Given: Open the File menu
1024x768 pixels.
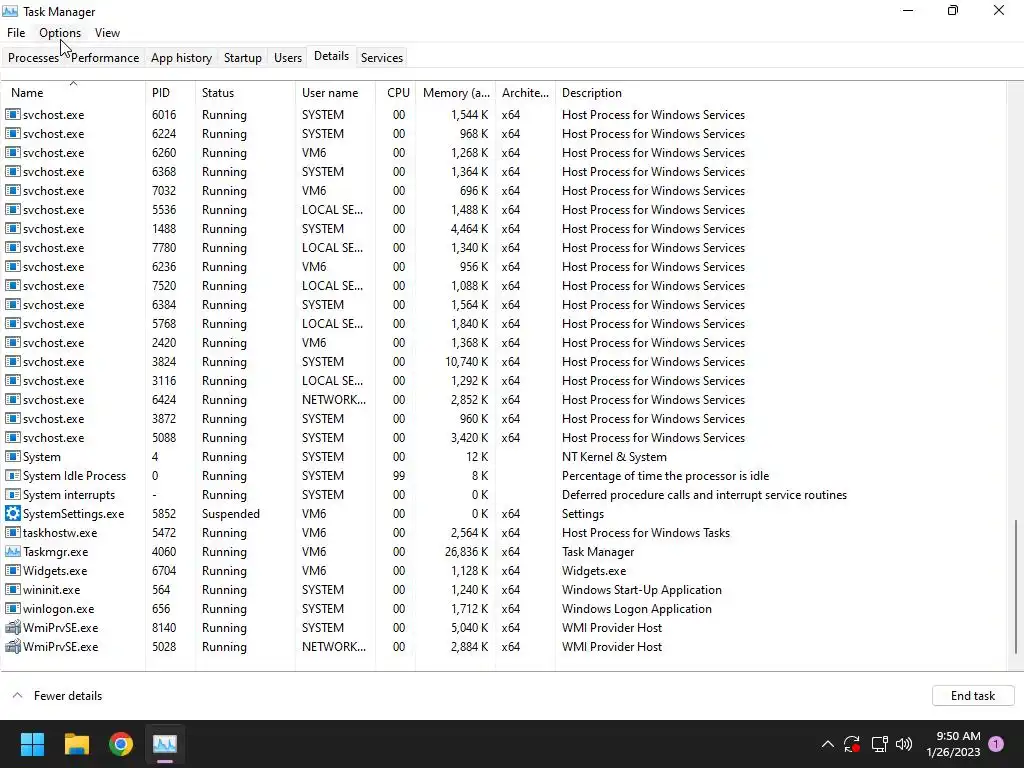Looking at the screenshot, I should pyautogui.click(x=16, y=33).
